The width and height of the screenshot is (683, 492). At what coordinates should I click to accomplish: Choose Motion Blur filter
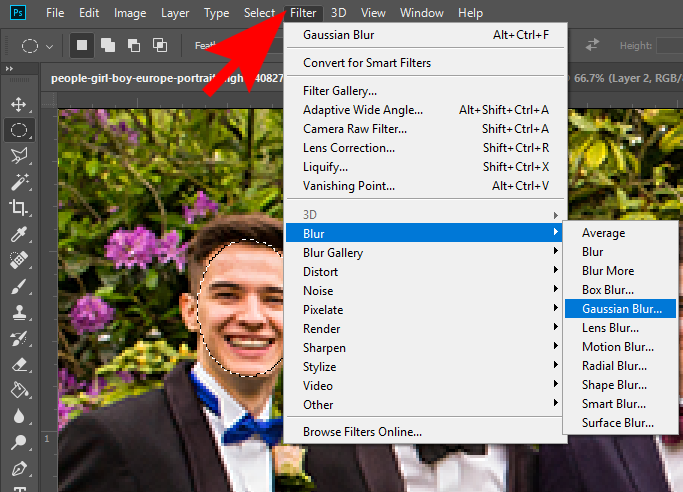620,347
